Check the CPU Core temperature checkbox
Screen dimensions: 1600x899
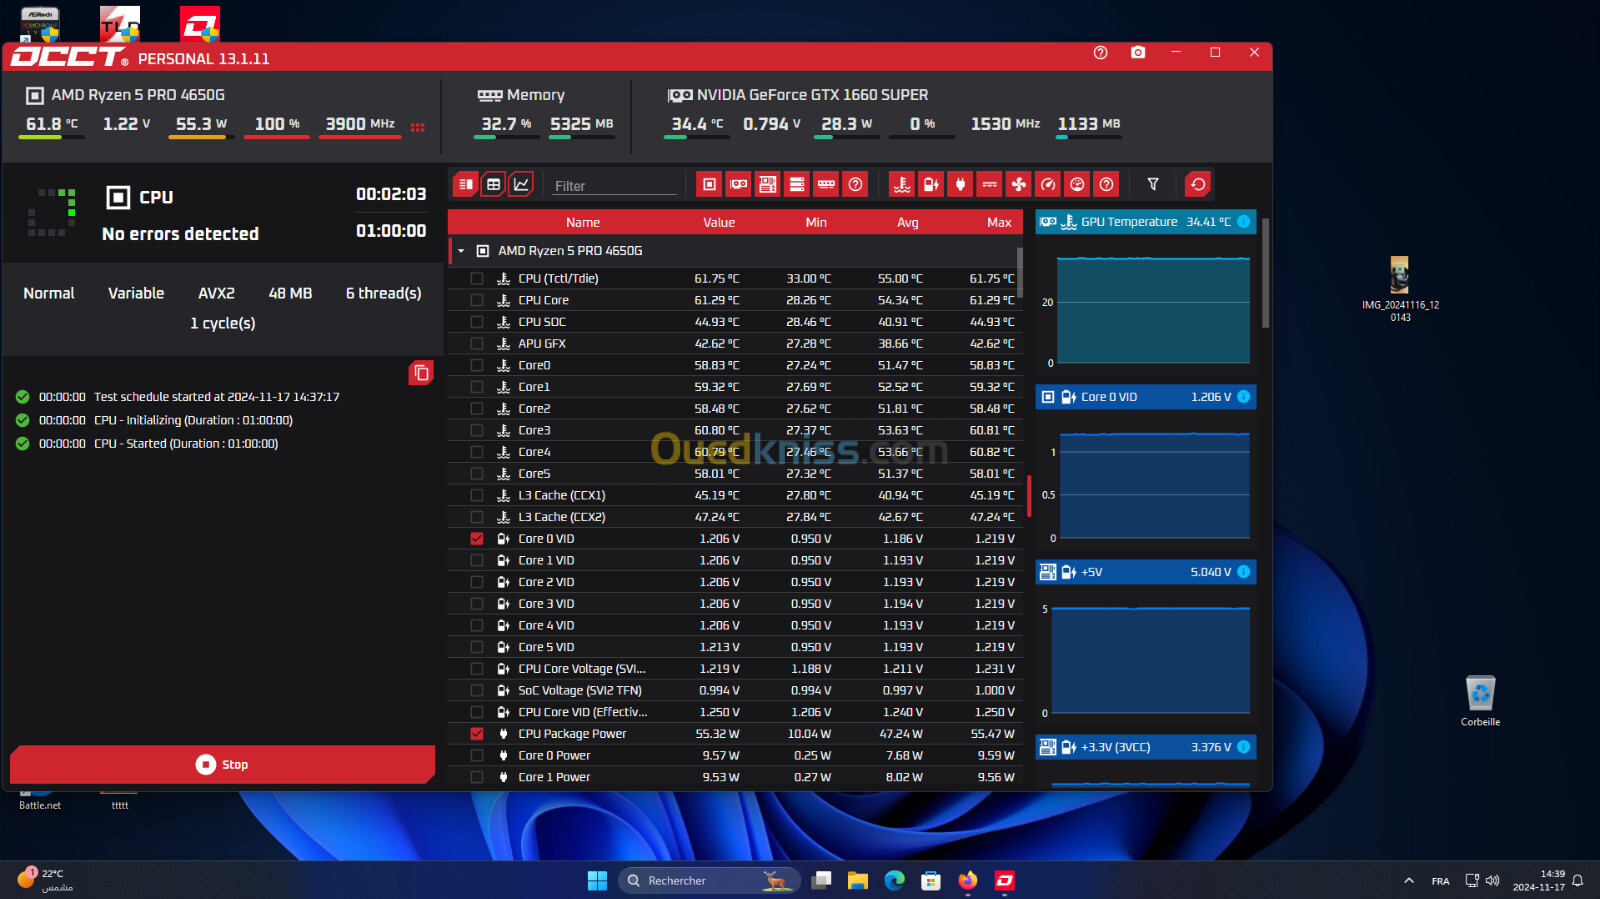tap(477, 300)
